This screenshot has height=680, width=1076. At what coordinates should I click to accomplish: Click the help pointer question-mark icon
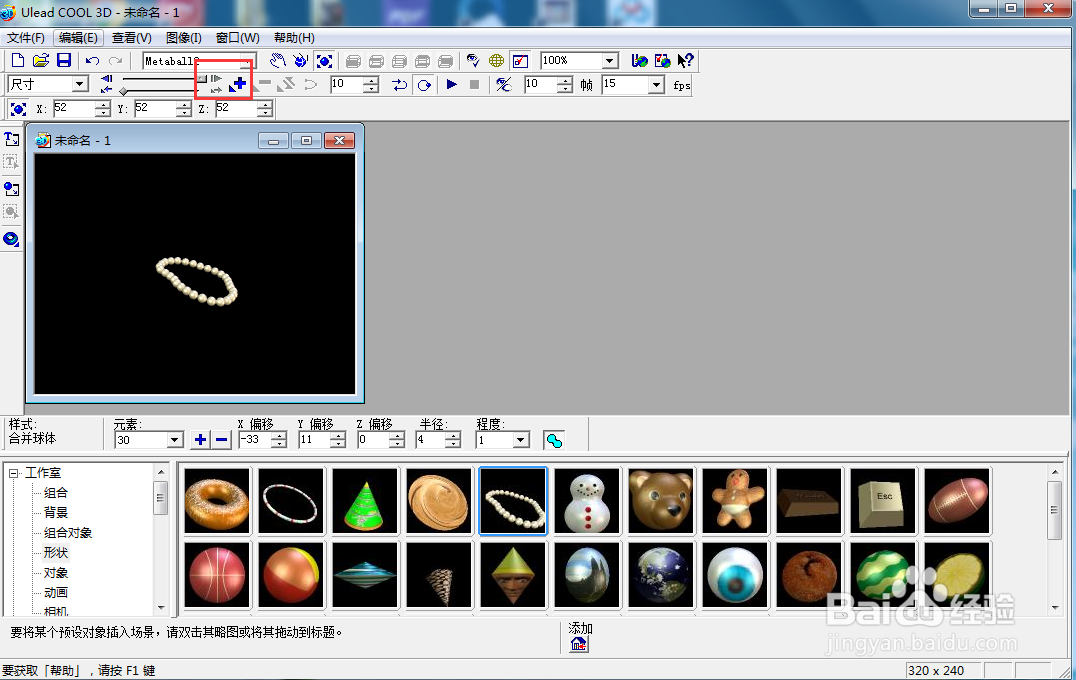[685, 61]
